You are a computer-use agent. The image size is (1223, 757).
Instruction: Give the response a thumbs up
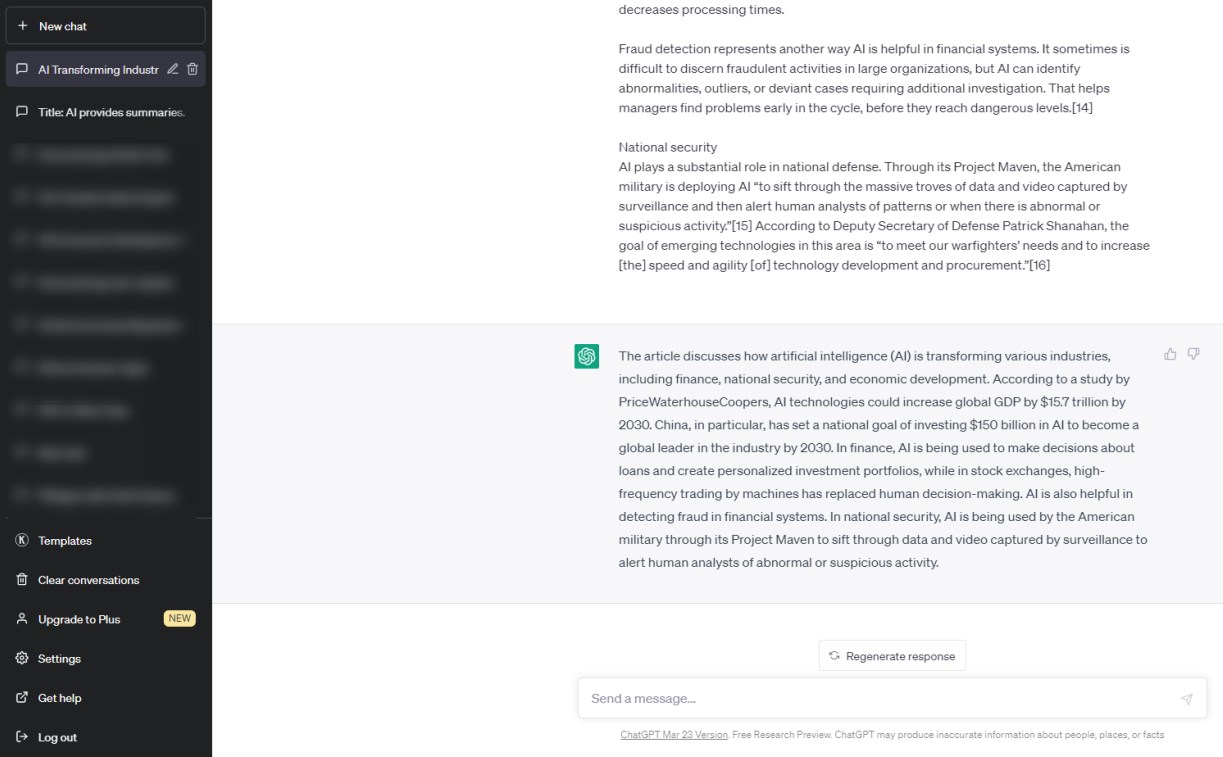click(x=1169, y=353)
